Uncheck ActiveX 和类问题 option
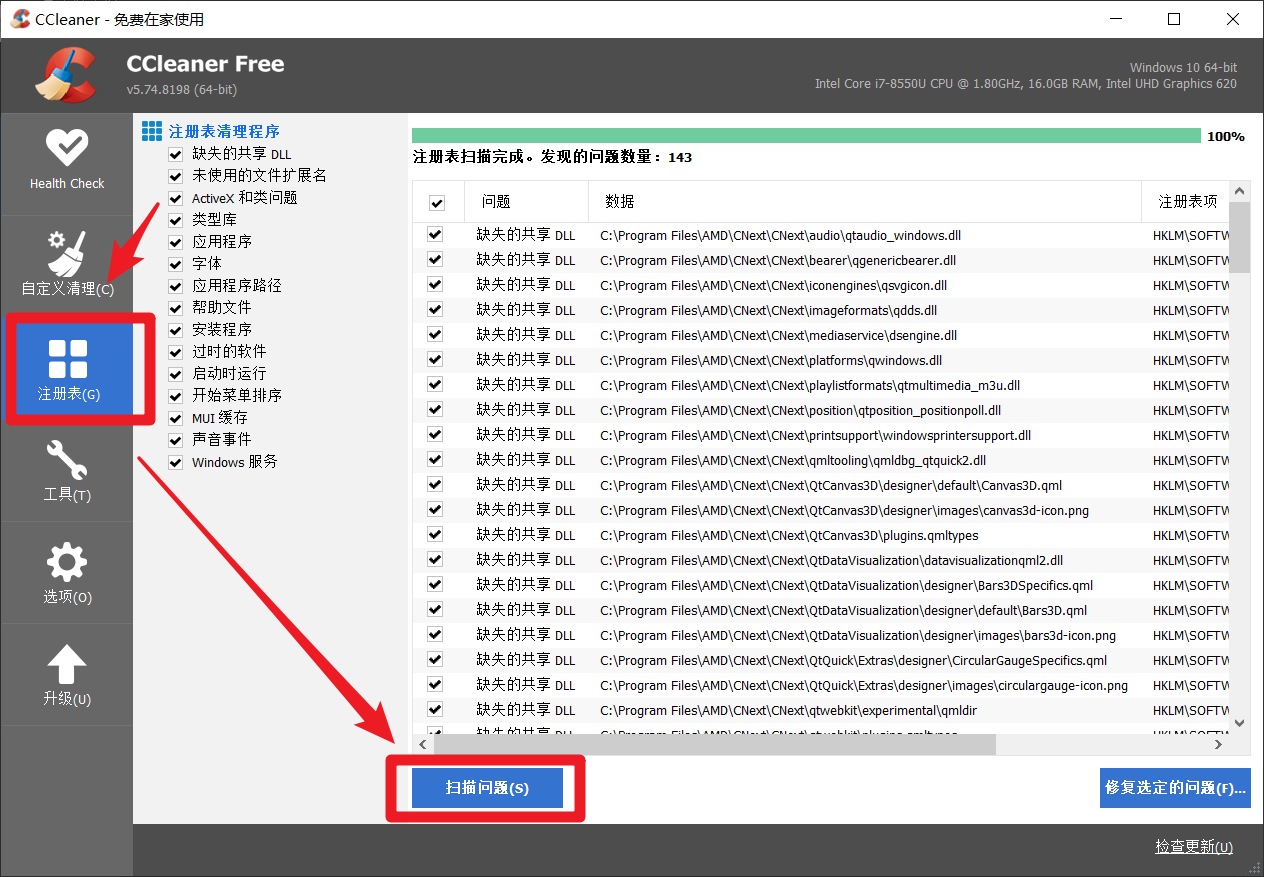Viewport: 1264px width, 877px height. click(x=176, y=198)
